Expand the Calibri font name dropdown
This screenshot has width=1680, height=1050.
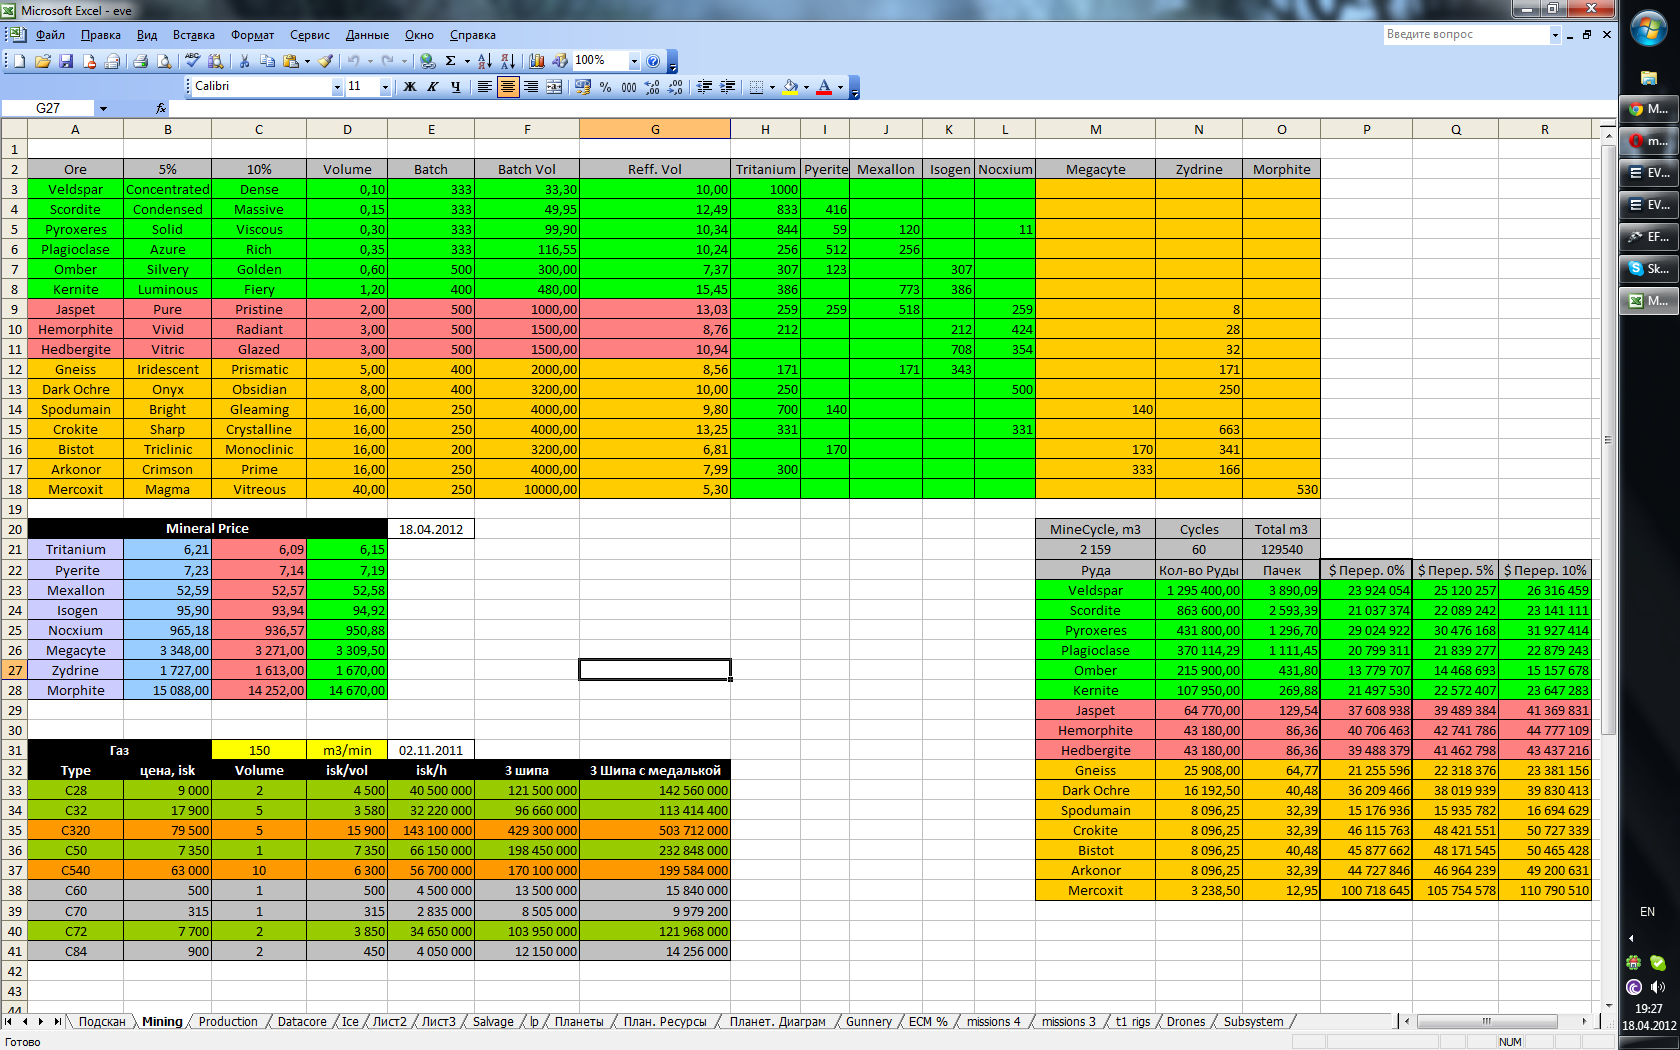337,87
